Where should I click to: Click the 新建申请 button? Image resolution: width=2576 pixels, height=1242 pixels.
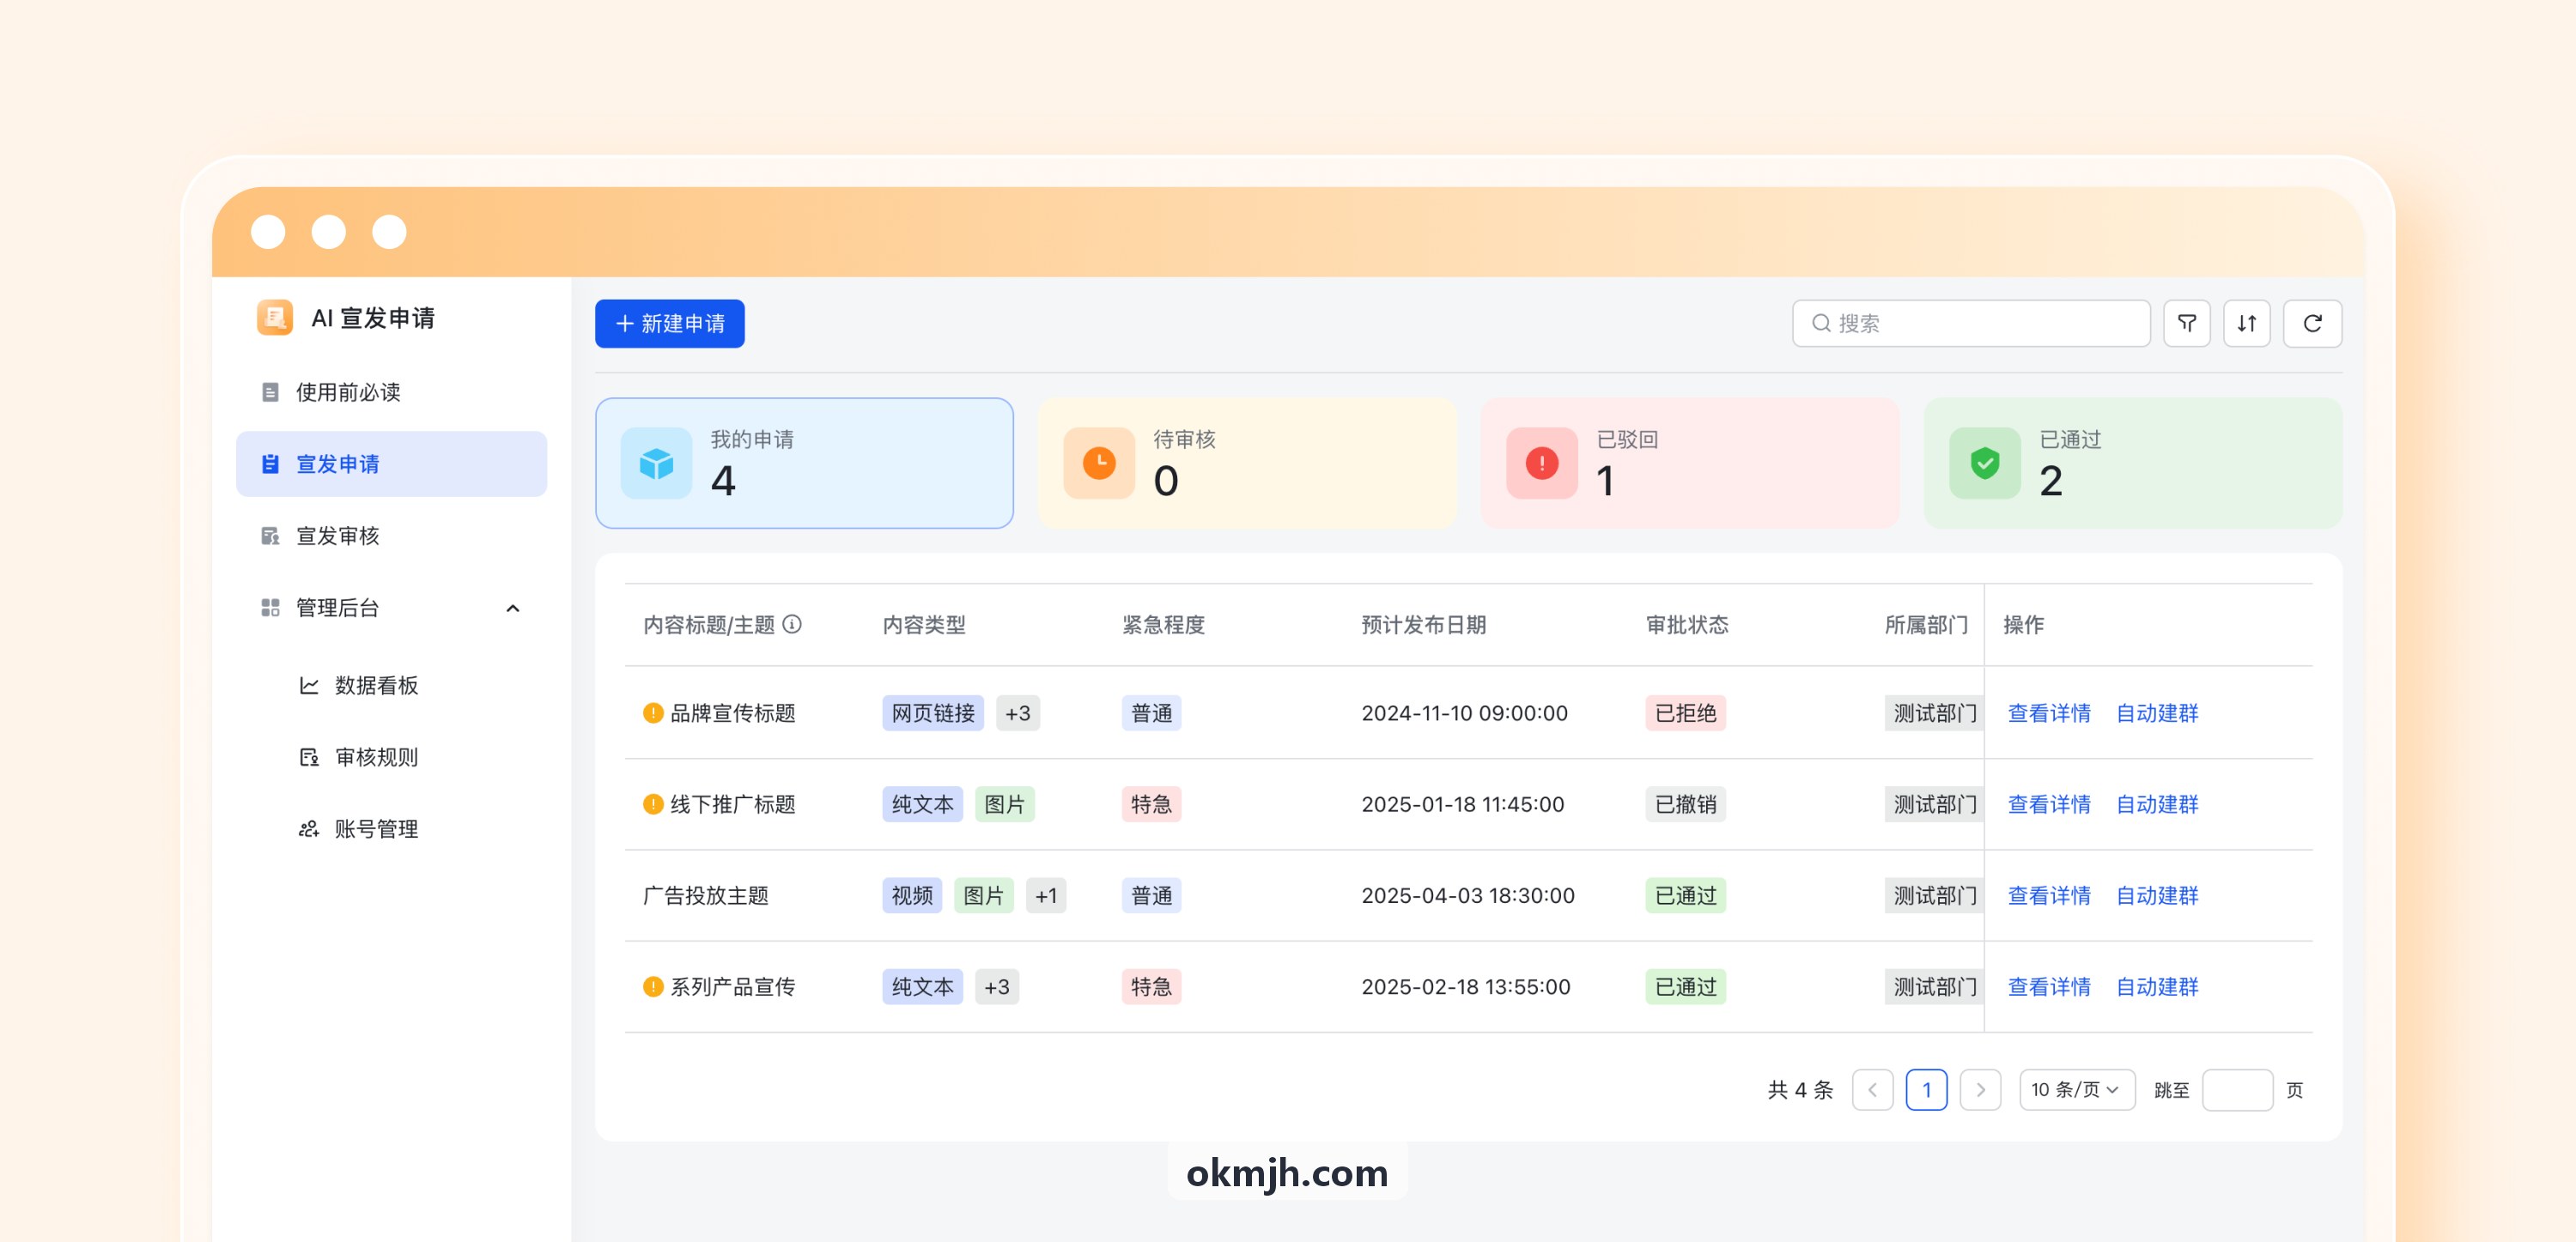(x=669, y=323)
